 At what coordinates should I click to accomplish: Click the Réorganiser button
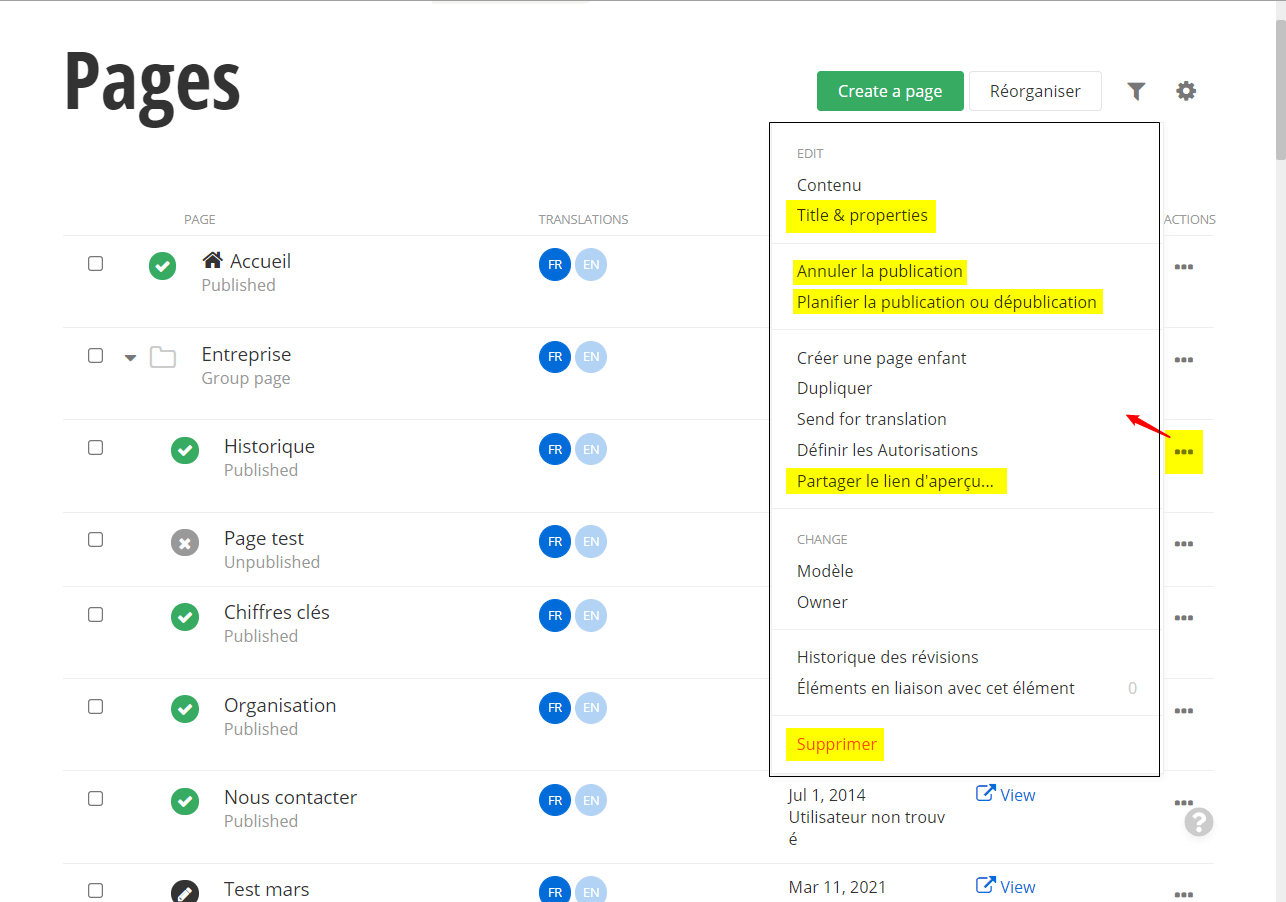click(x=1035, y=91)
